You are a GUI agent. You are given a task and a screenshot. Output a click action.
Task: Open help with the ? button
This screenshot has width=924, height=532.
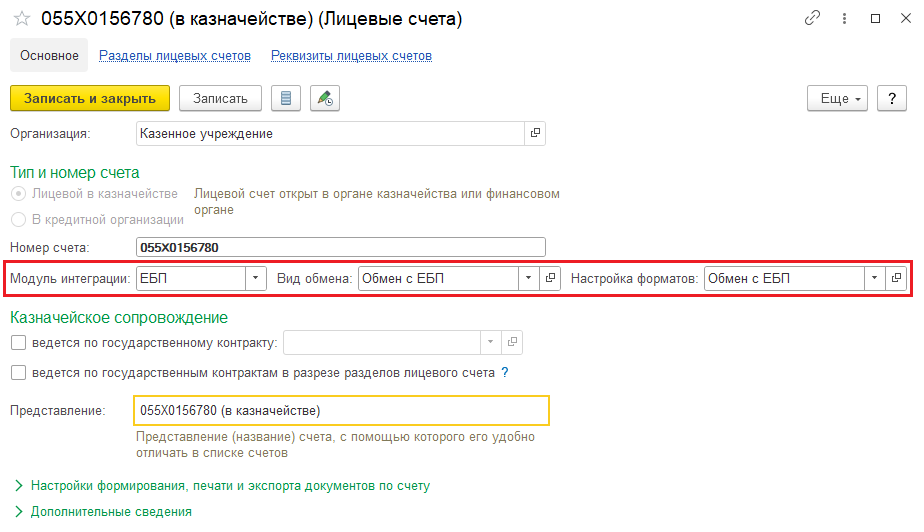click(892, 98)
